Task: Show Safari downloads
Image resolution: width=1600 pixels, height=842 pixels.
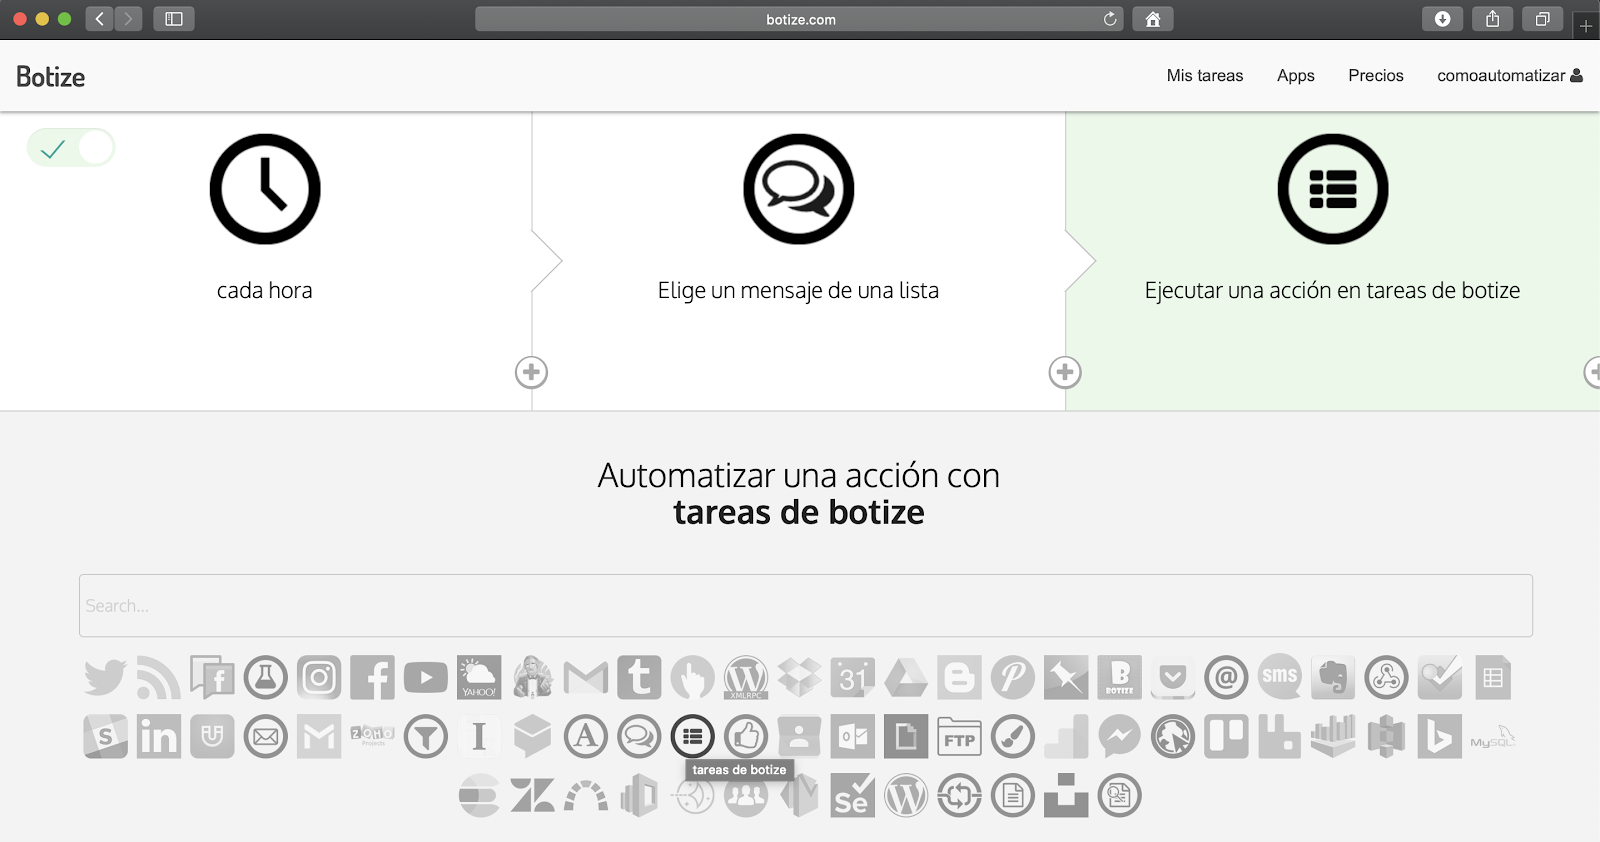Action: tap(1443, 19)
